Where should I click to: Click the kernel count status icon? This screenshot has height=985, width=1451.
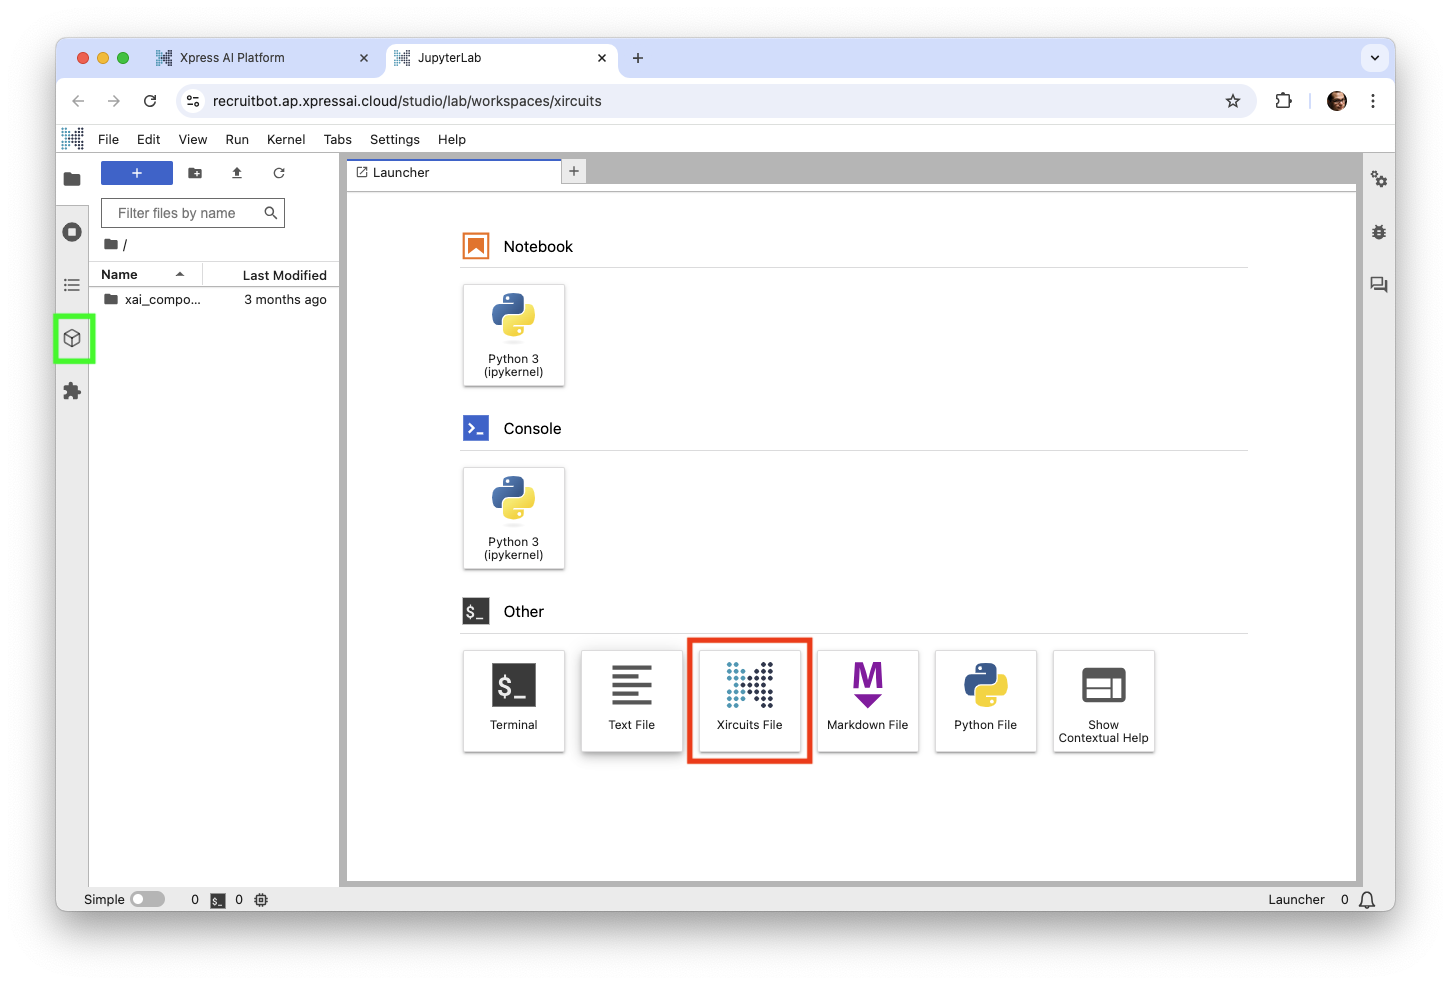(x=261, y=900)
